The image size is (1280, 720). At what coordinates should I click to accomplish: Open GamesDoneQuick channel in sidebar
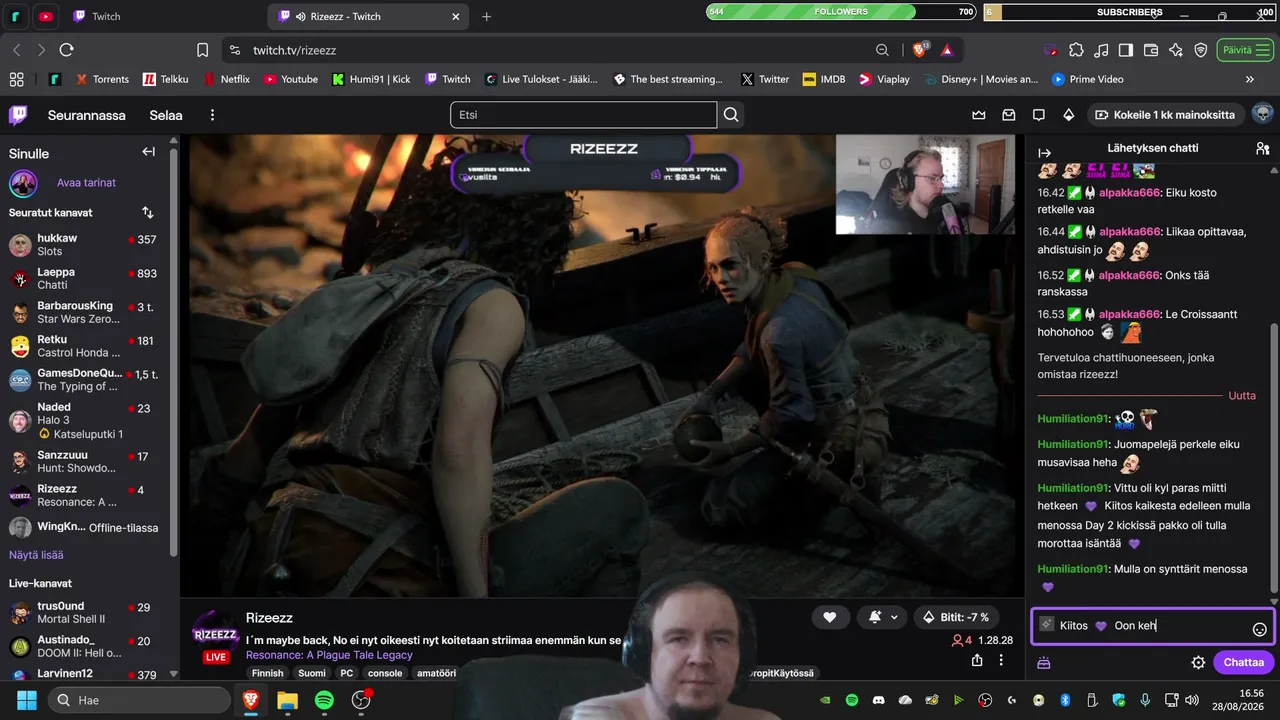click(x=88, y=380)
